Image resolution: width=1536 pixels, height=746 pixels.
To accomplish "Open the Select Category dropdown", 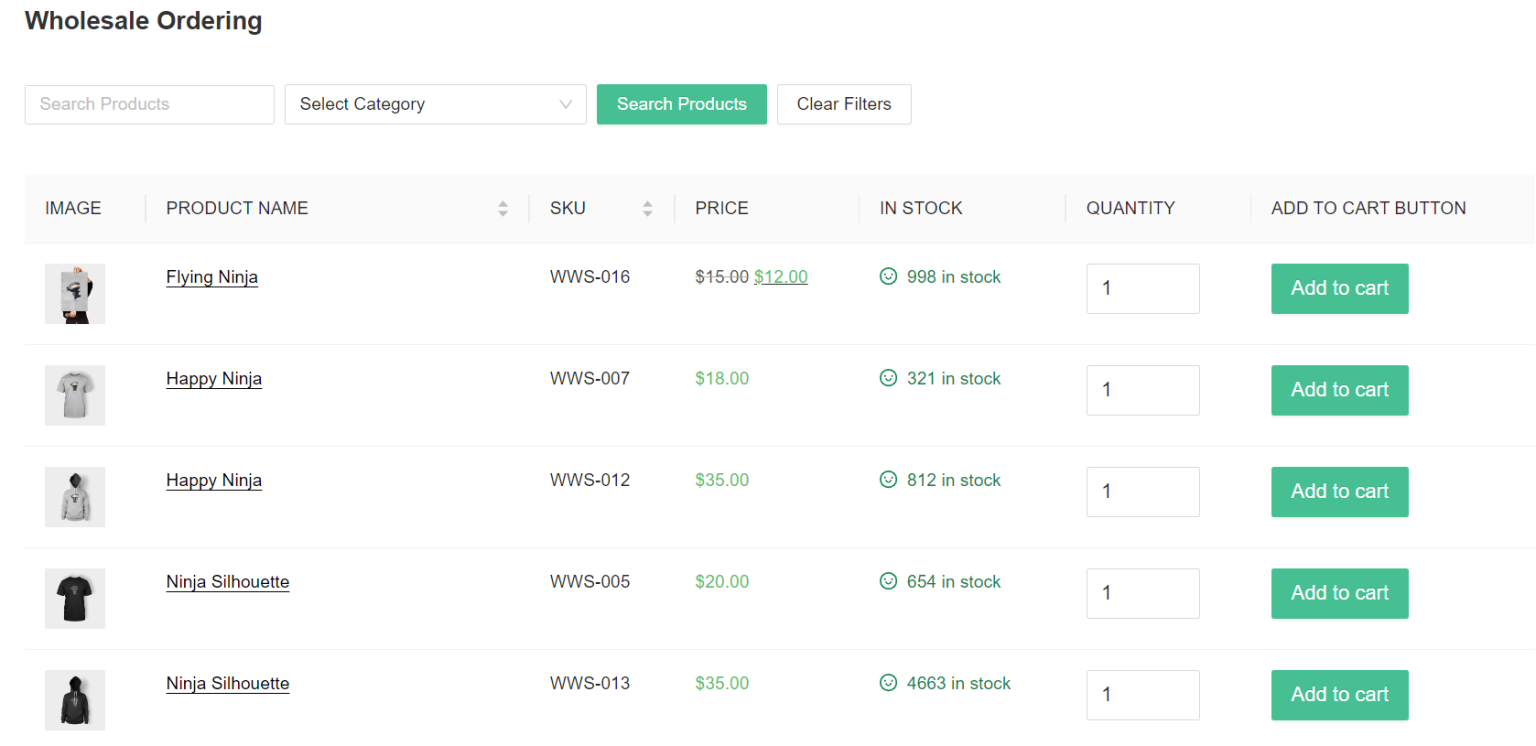I will 435,104.
